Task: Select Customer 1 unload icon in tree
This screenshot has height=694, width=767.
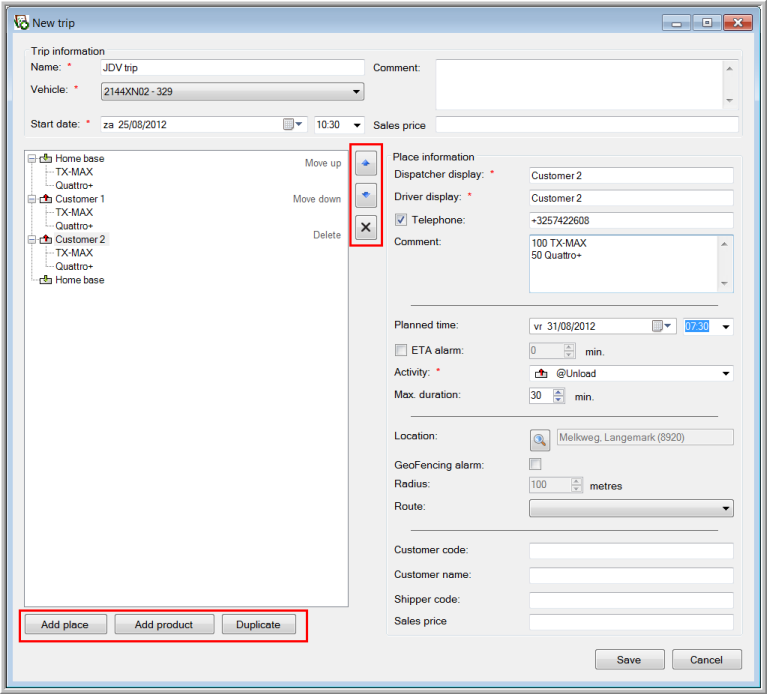Action: pos(46,199)
